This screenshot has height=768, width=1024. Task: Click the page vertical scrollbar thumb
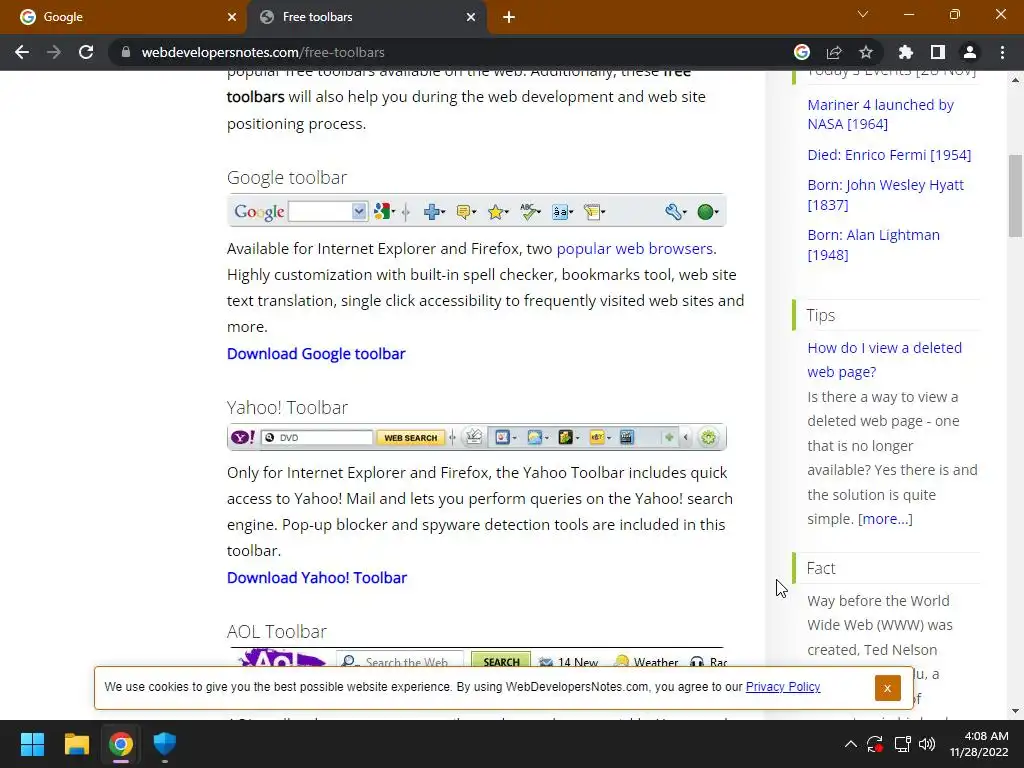click(x=1015, y=196)
